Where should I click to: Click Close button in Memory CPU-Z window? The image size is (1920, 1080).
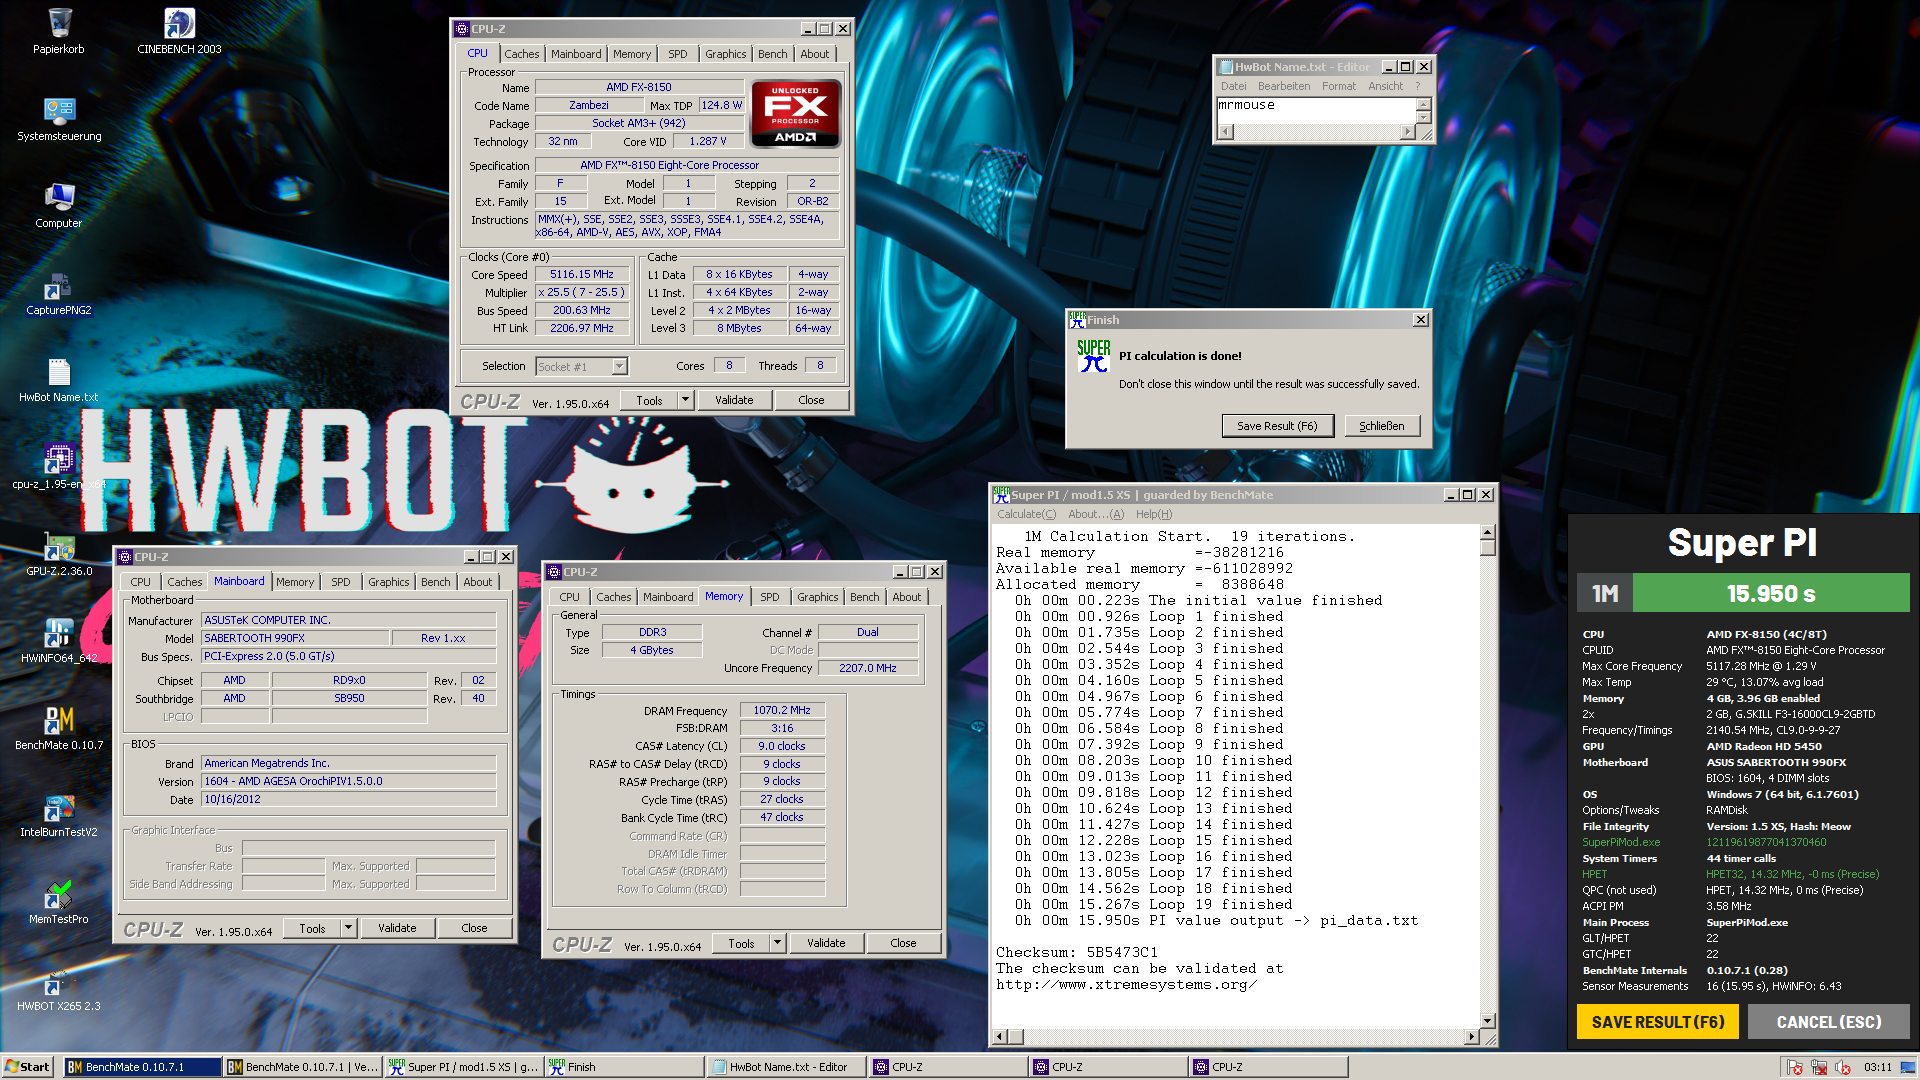tap(903, 943)
